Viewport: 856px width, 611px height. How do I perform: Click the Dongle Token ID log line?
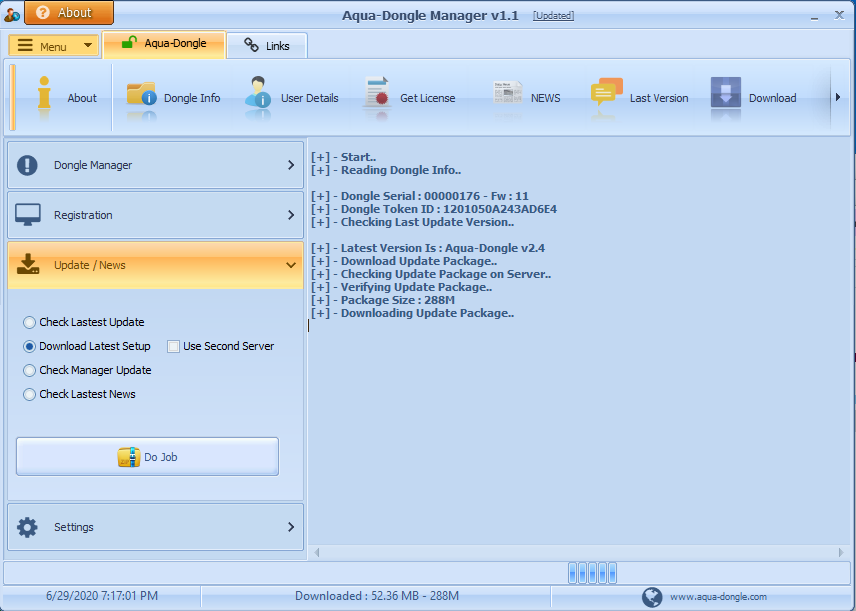[434, 209]
